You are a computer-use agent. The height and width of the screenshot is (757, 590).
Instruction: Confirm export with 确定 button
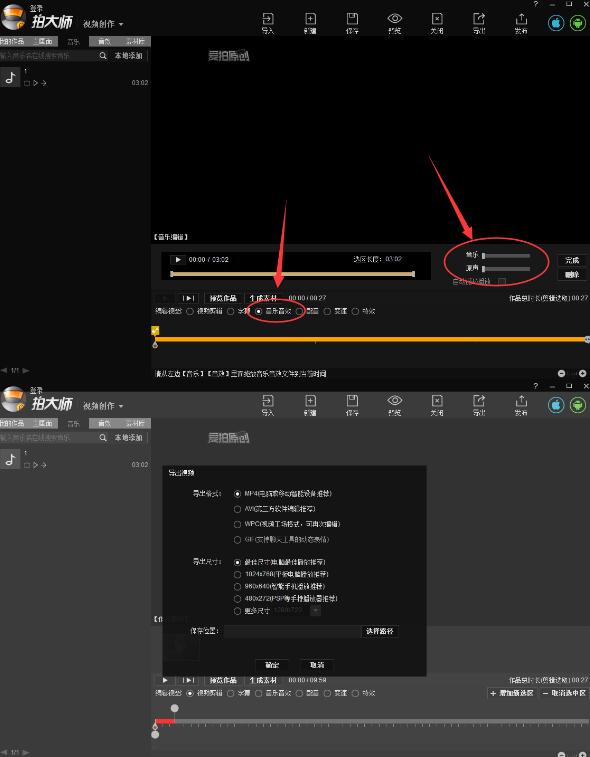(x=272, y=665)
